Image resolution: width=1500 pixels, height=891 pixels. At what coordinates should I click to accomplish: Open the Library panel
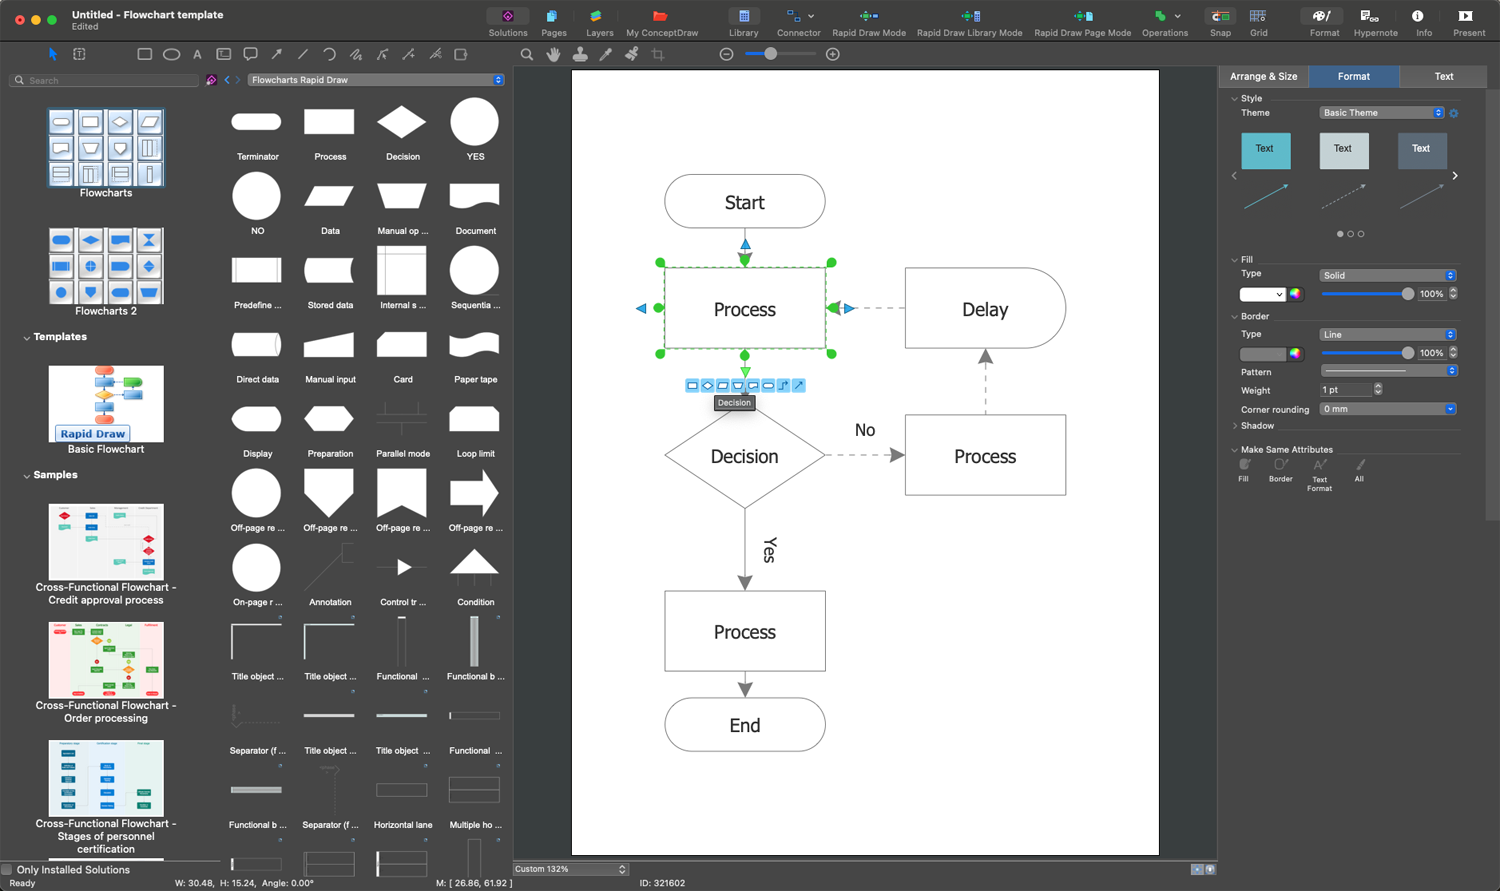[743, 17]
